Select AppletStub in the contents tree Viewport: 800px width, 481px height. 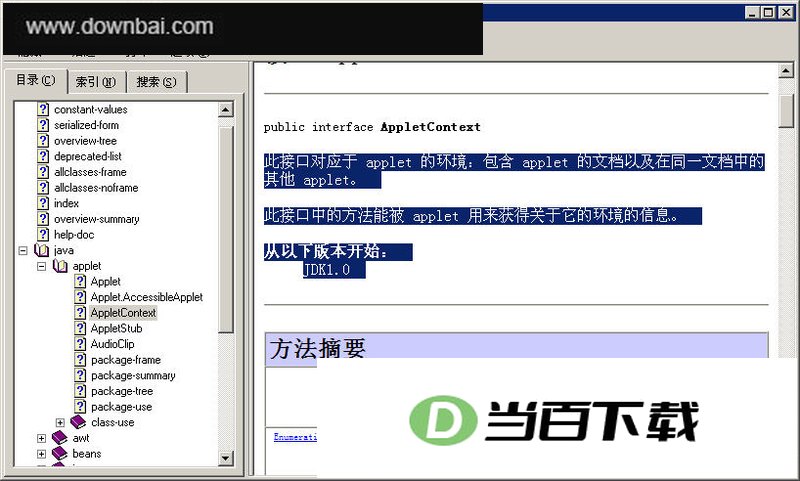point(116,328)
